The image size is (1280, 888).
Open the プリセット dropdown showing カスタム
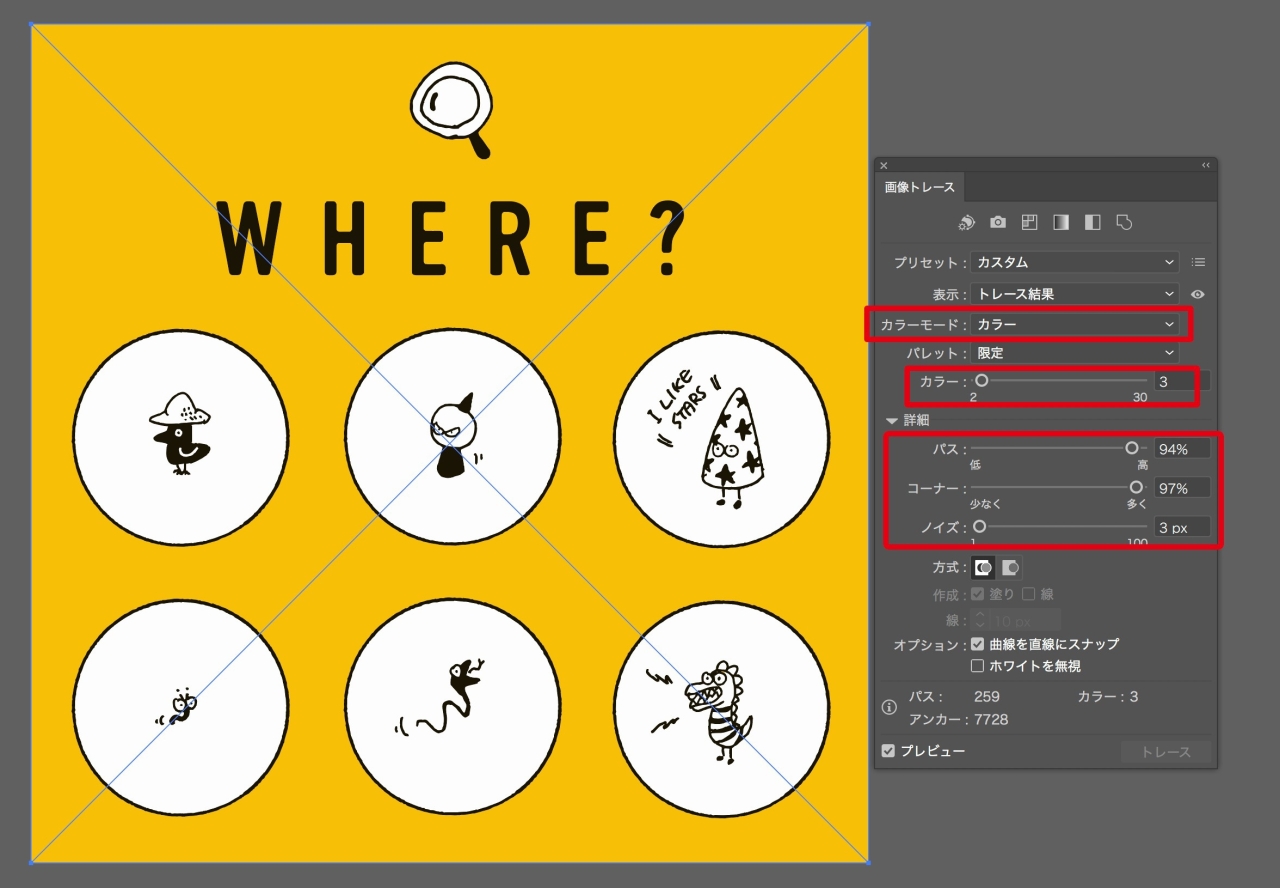click(1075, 263)
